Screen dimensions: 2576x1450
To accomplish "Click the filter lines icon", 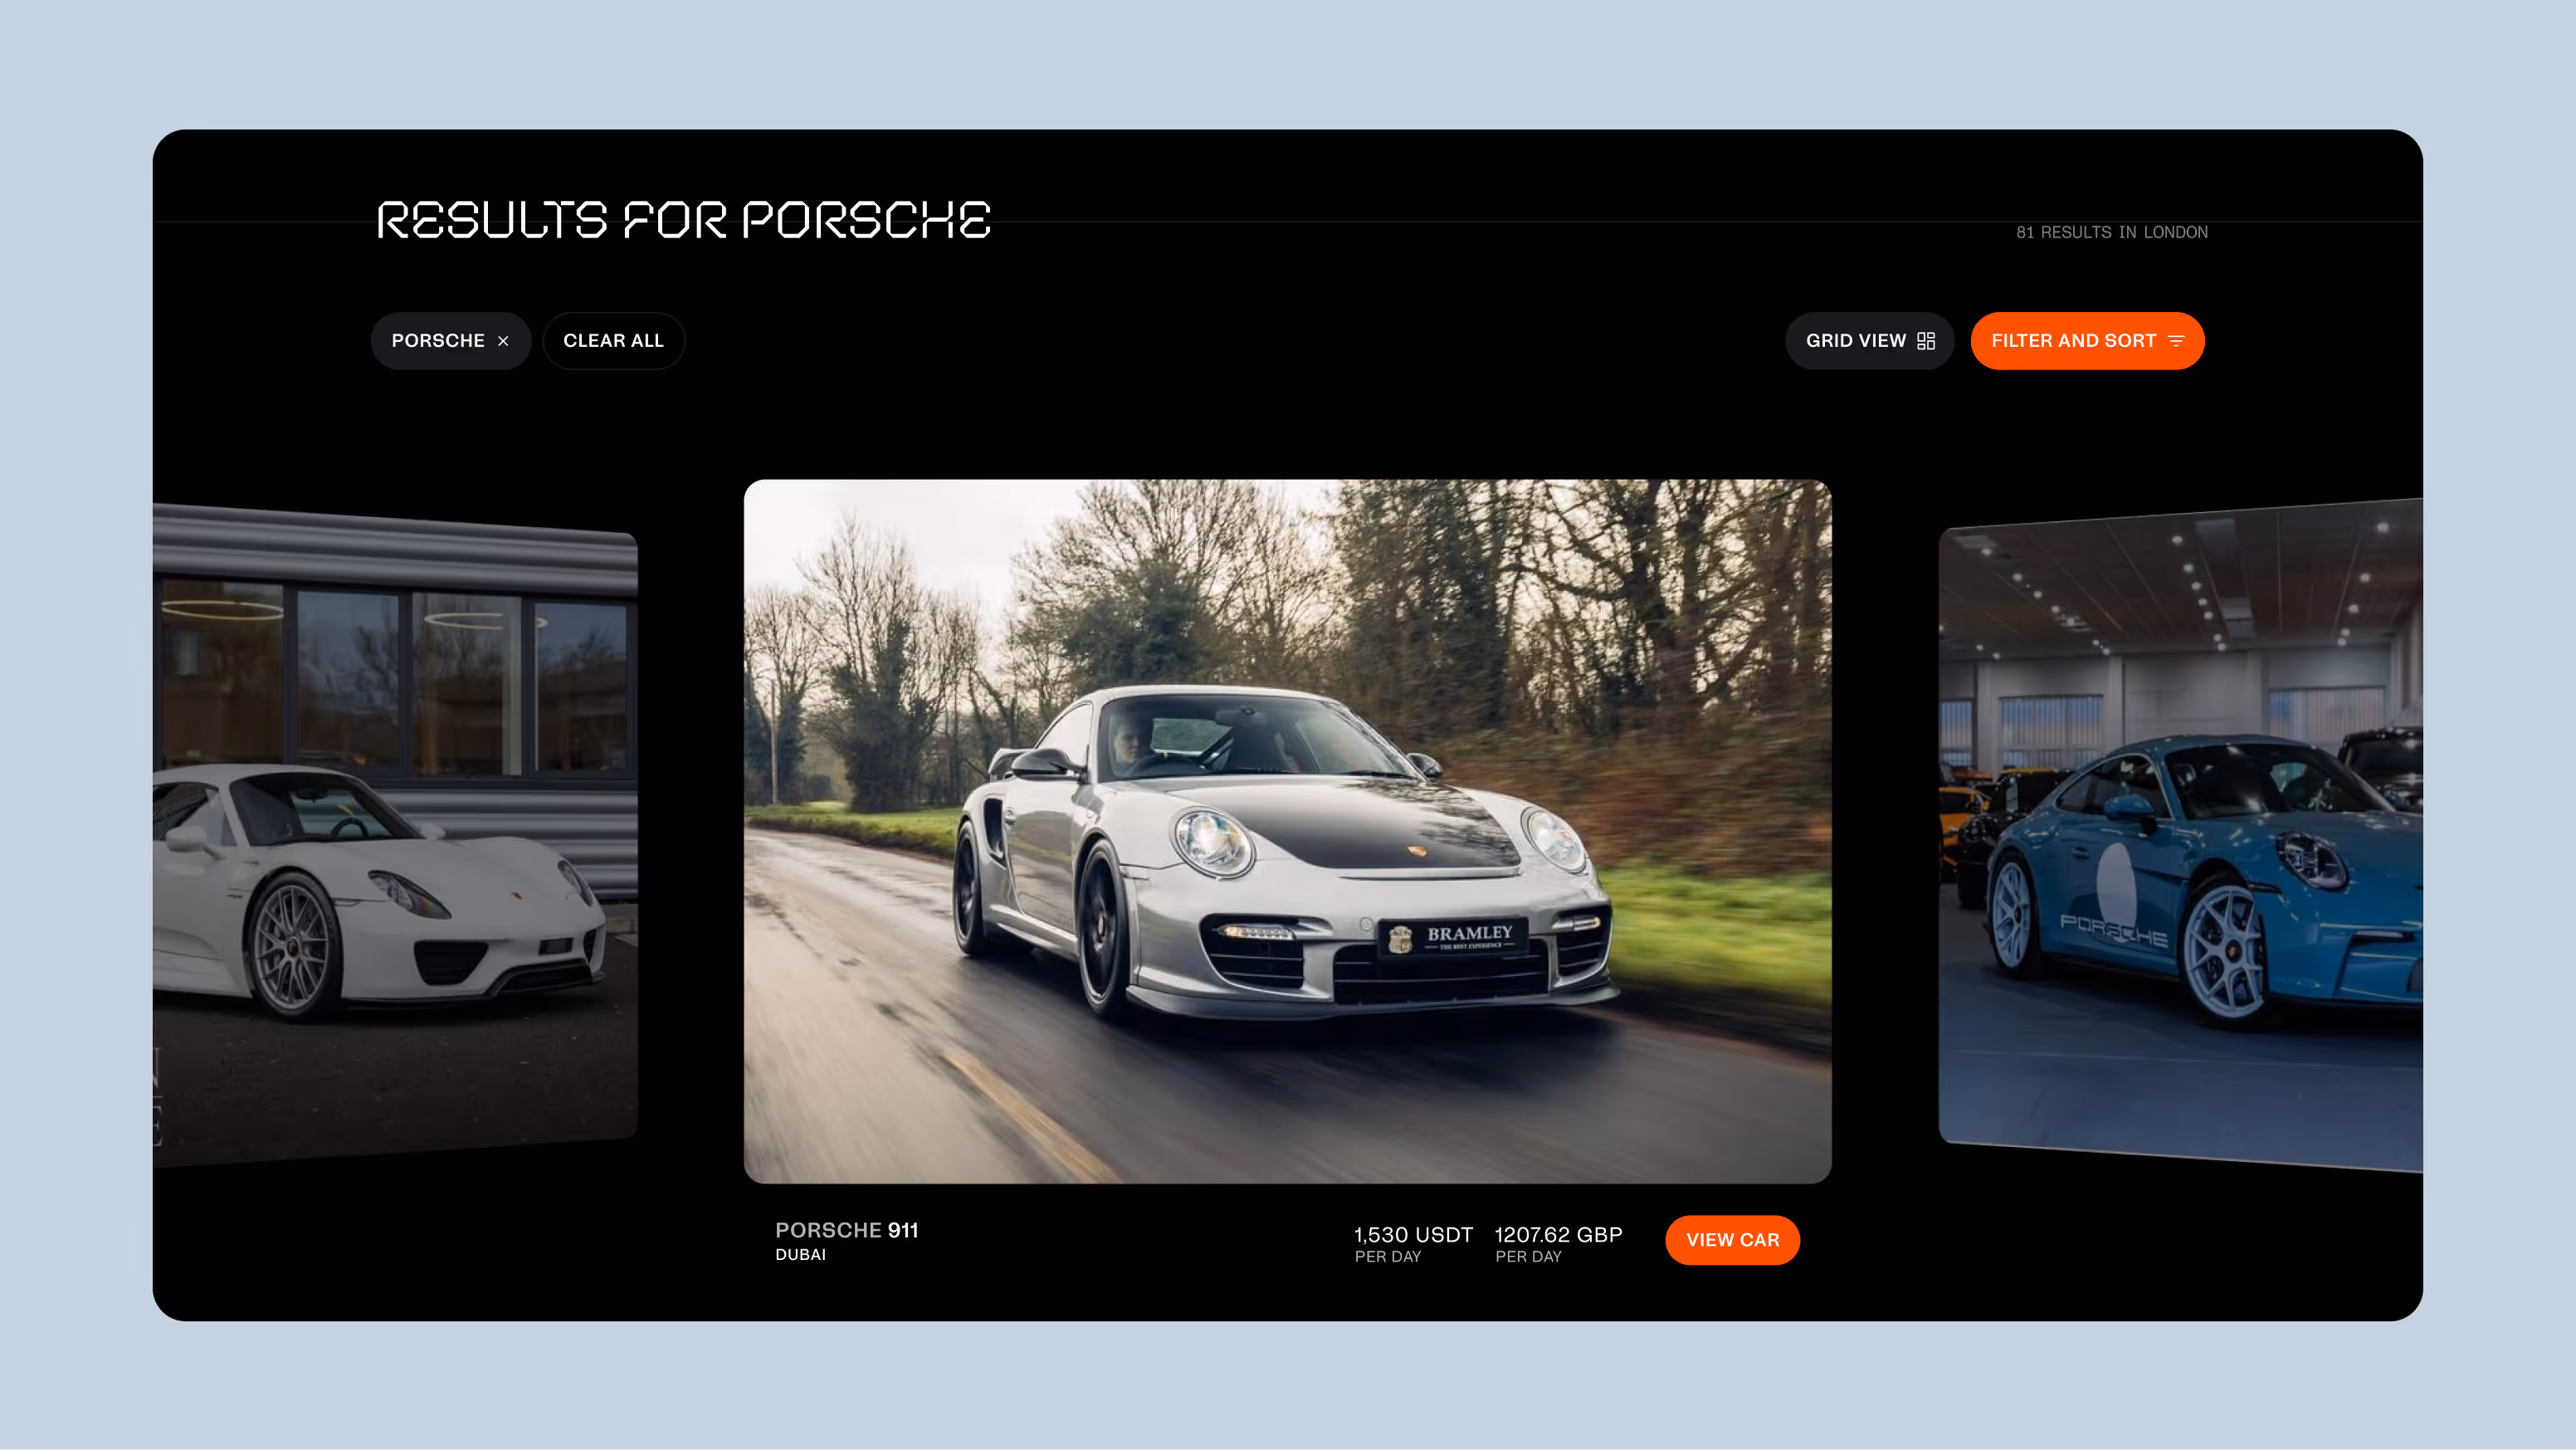I will point(2176,341).
